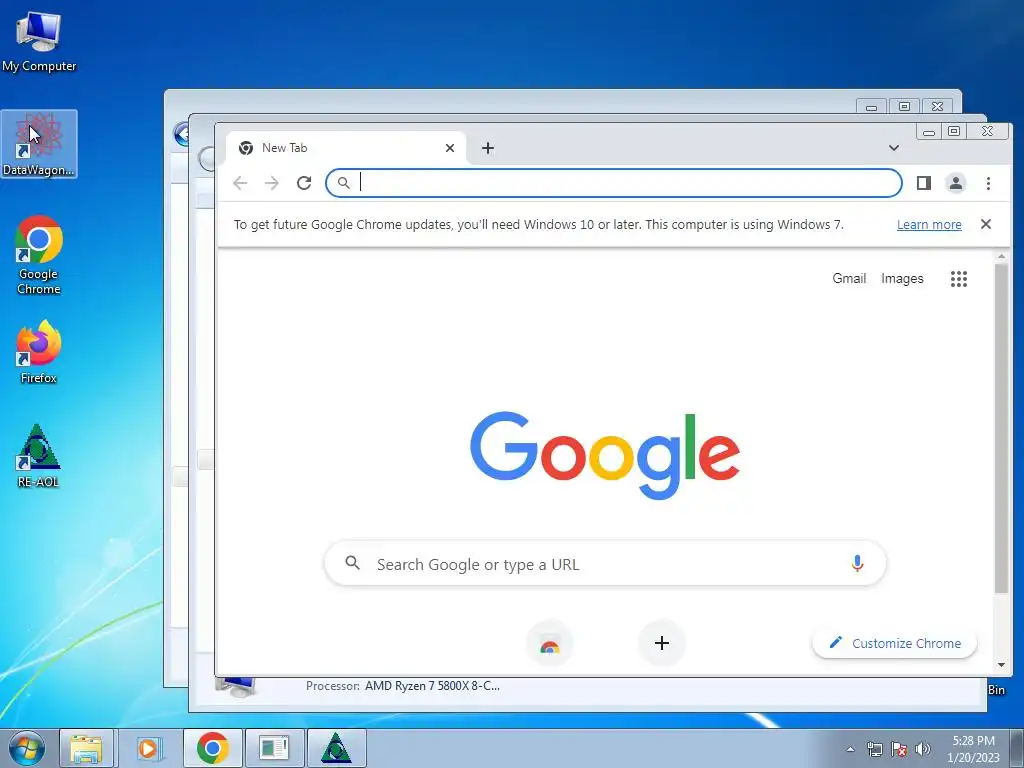Open Chrome profile avatar menu
This screenshot has height=768, width=1024.
955,184
